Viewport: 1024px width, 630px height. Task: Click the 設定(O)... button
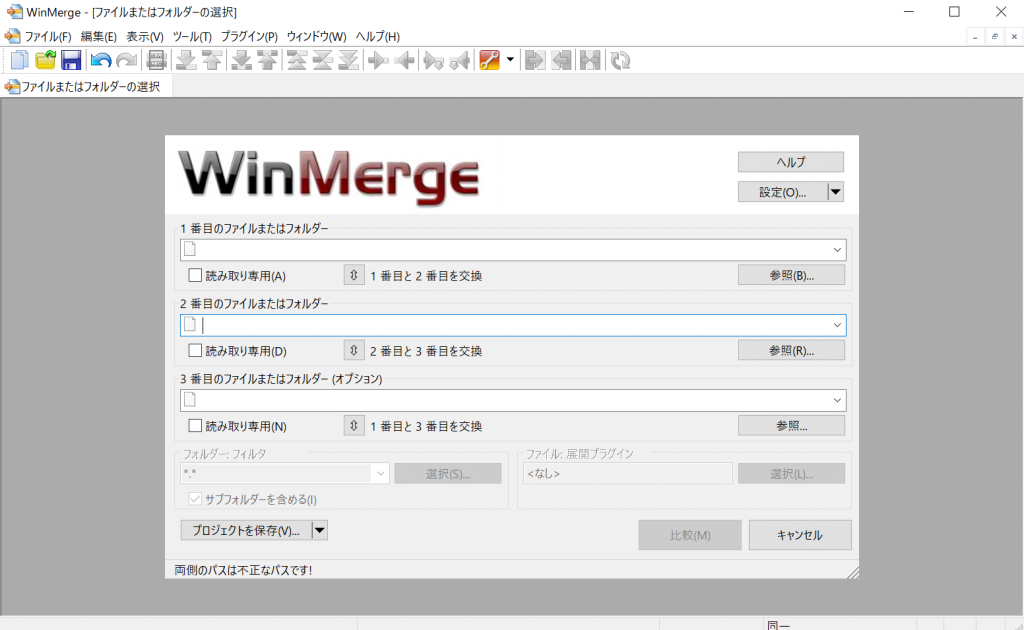782,192
